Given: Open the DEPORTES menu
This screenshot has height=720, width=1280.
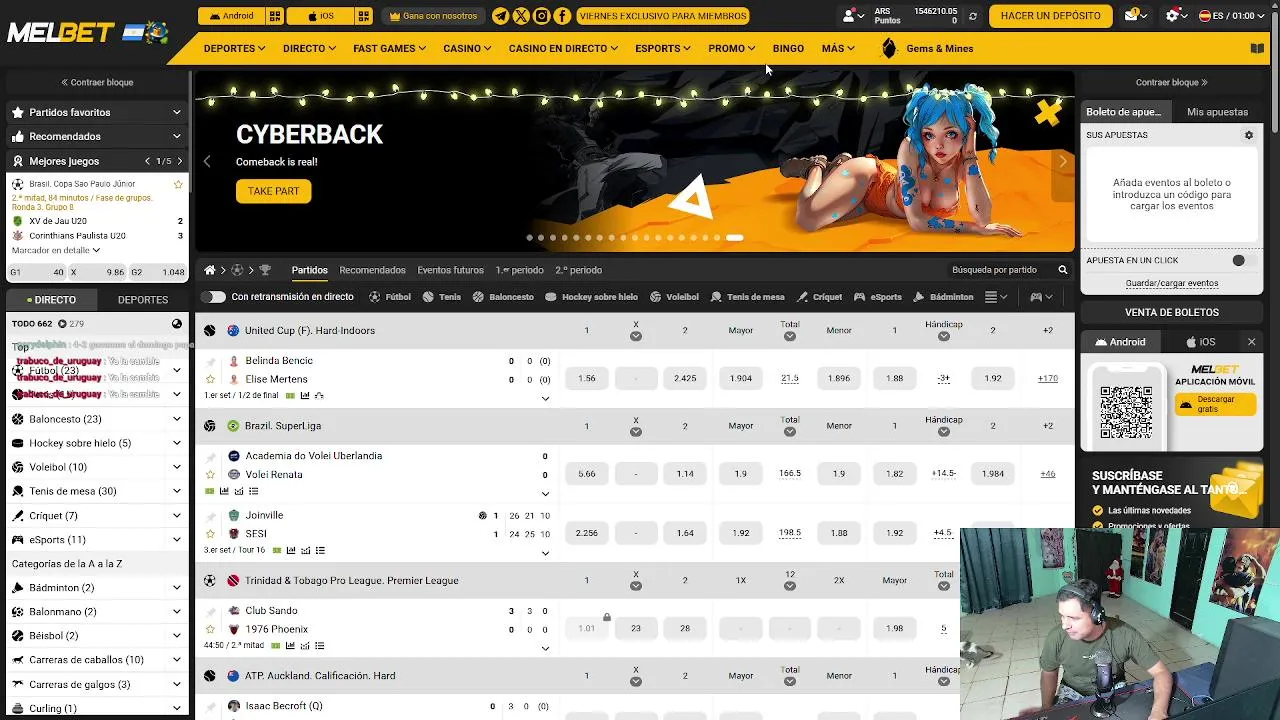Looking at the screenshot, I should [x=234, y=49].
